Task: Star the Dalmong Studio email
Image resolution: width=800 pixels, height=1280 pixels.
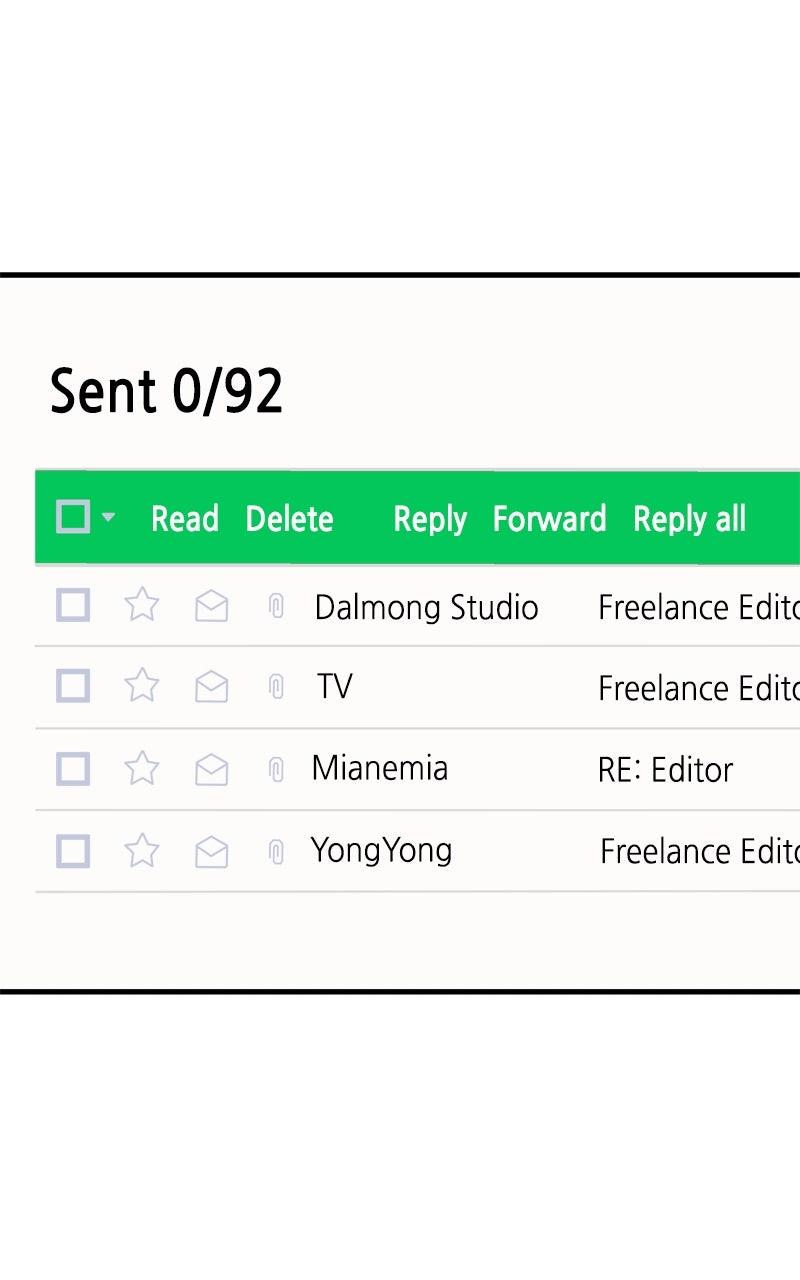Action: (141, 605)
